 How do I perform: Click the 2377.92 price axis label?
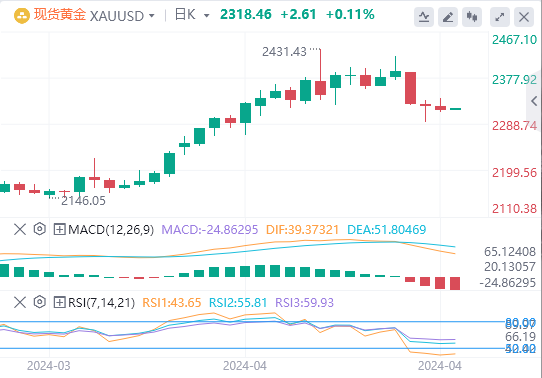(514, 80)
